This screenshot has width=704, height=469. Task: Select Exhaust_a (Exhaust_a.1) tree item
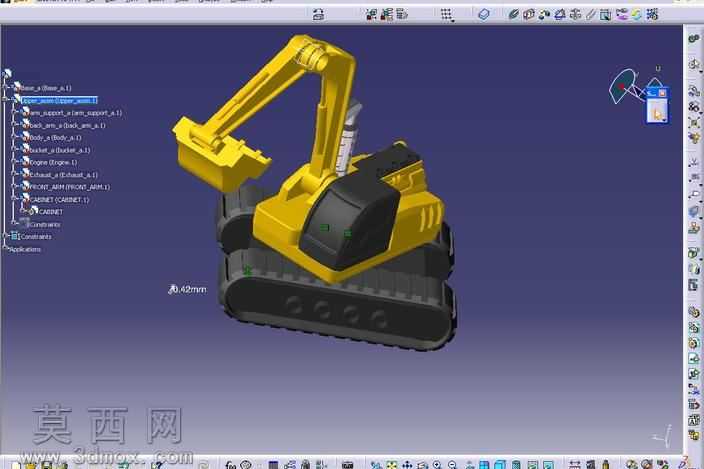coord(63,175)
